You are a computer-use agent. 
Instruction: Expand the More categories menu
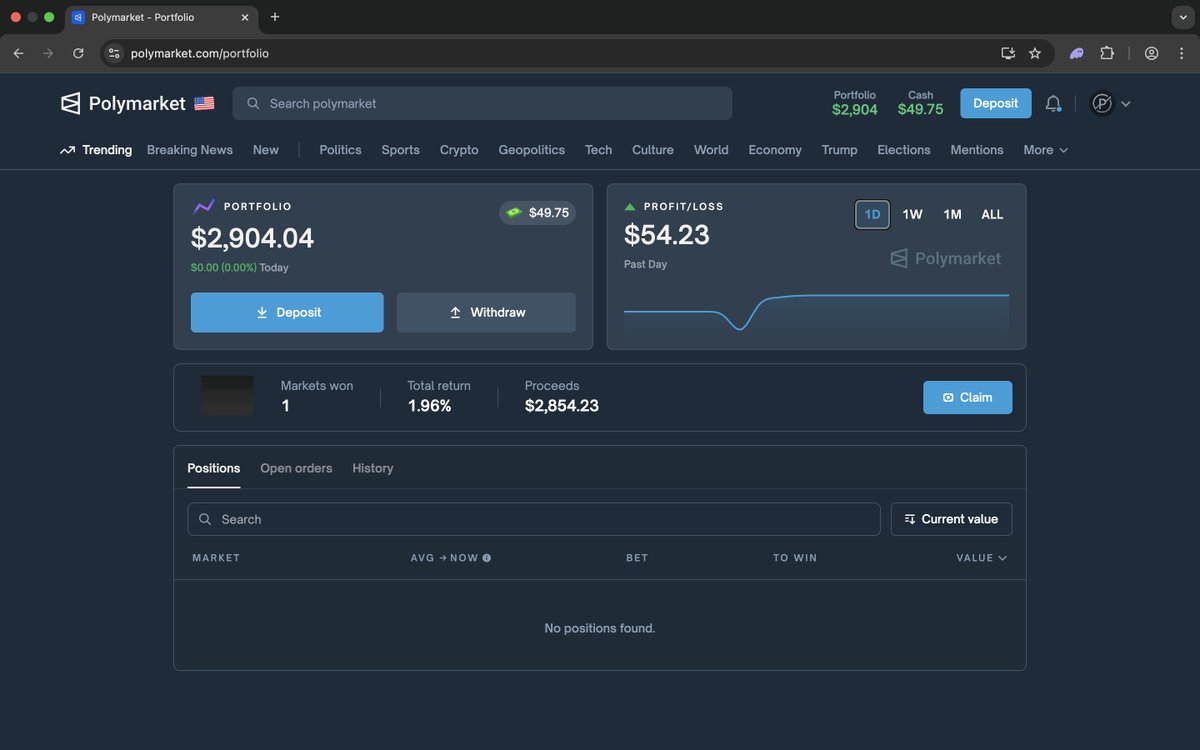coord(1044,149)
